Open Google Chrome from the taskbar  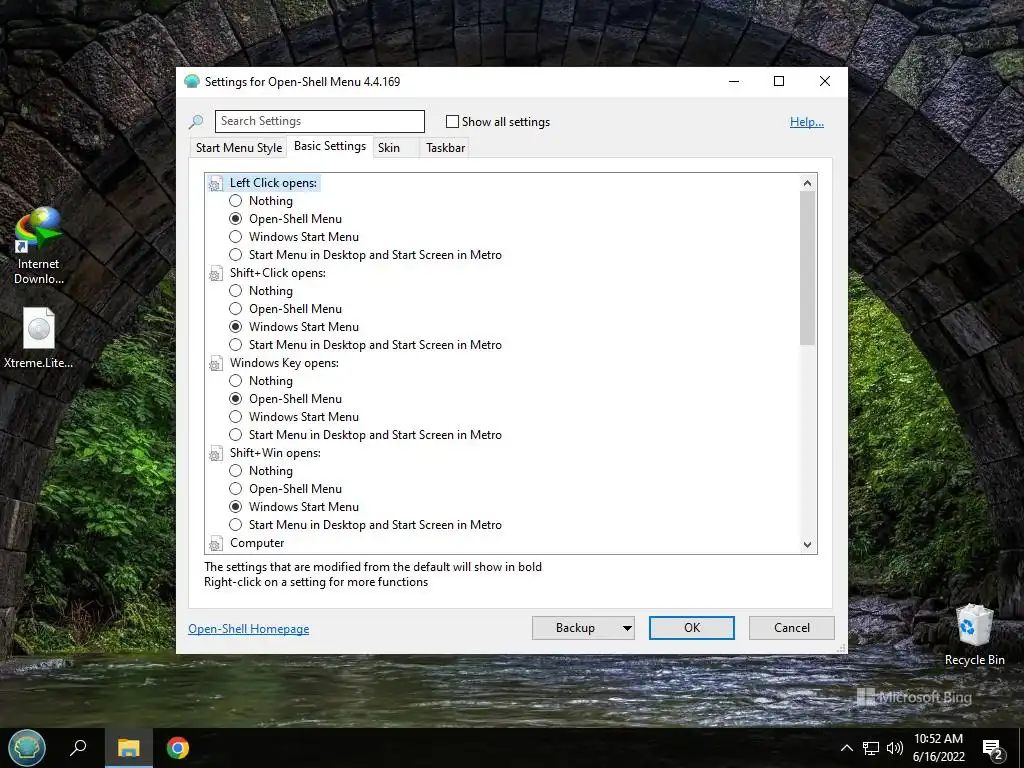click(177, 748)
